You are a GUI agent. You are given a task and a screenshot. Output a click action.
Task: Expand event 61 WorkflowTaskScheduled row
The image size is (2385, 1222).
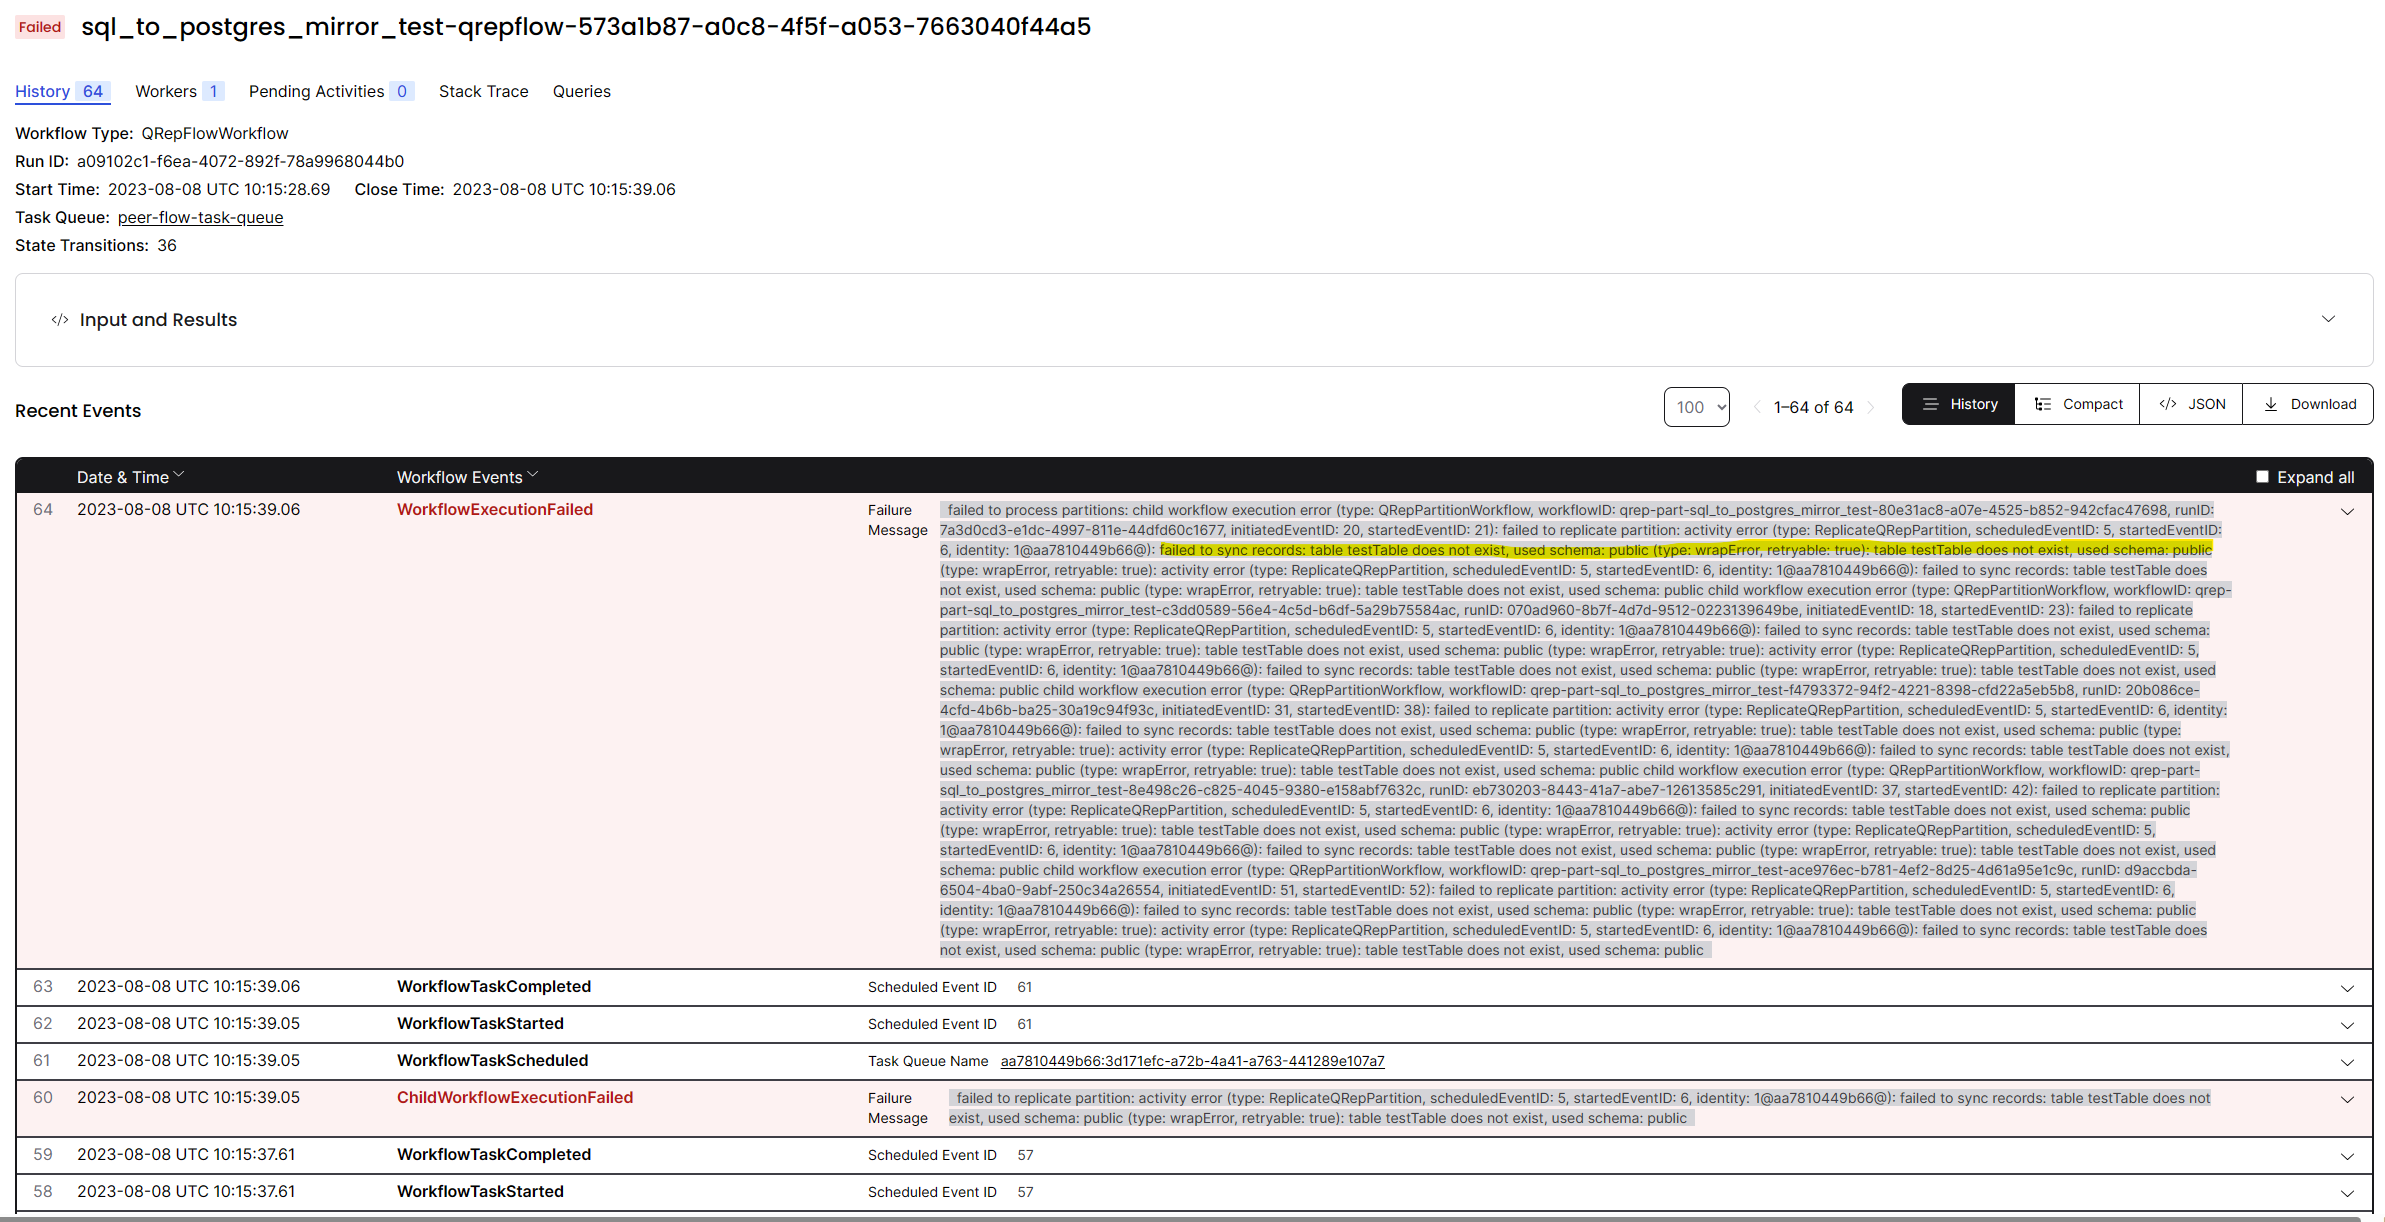(2347, 1062)
